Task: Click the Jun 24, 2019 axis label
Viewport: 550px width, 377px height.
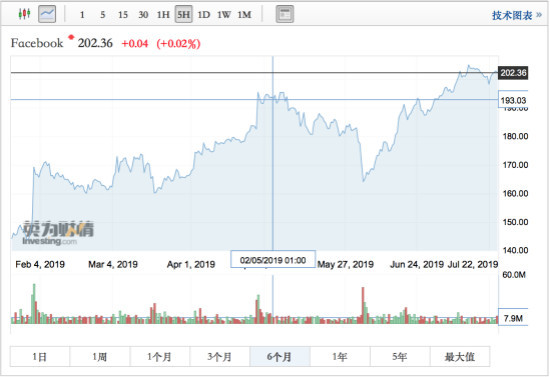Action: click(x=417, y=264)
